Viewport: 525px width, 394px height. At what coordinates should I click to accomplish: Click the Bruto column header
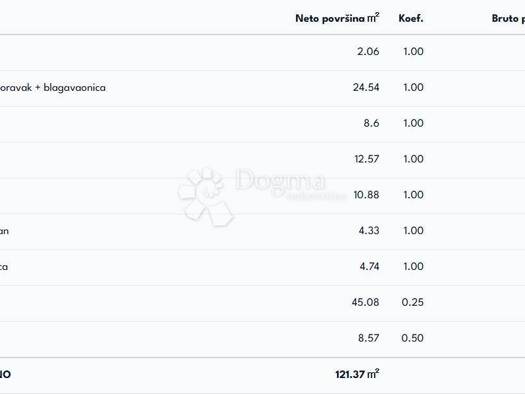[x=508, y=18]
